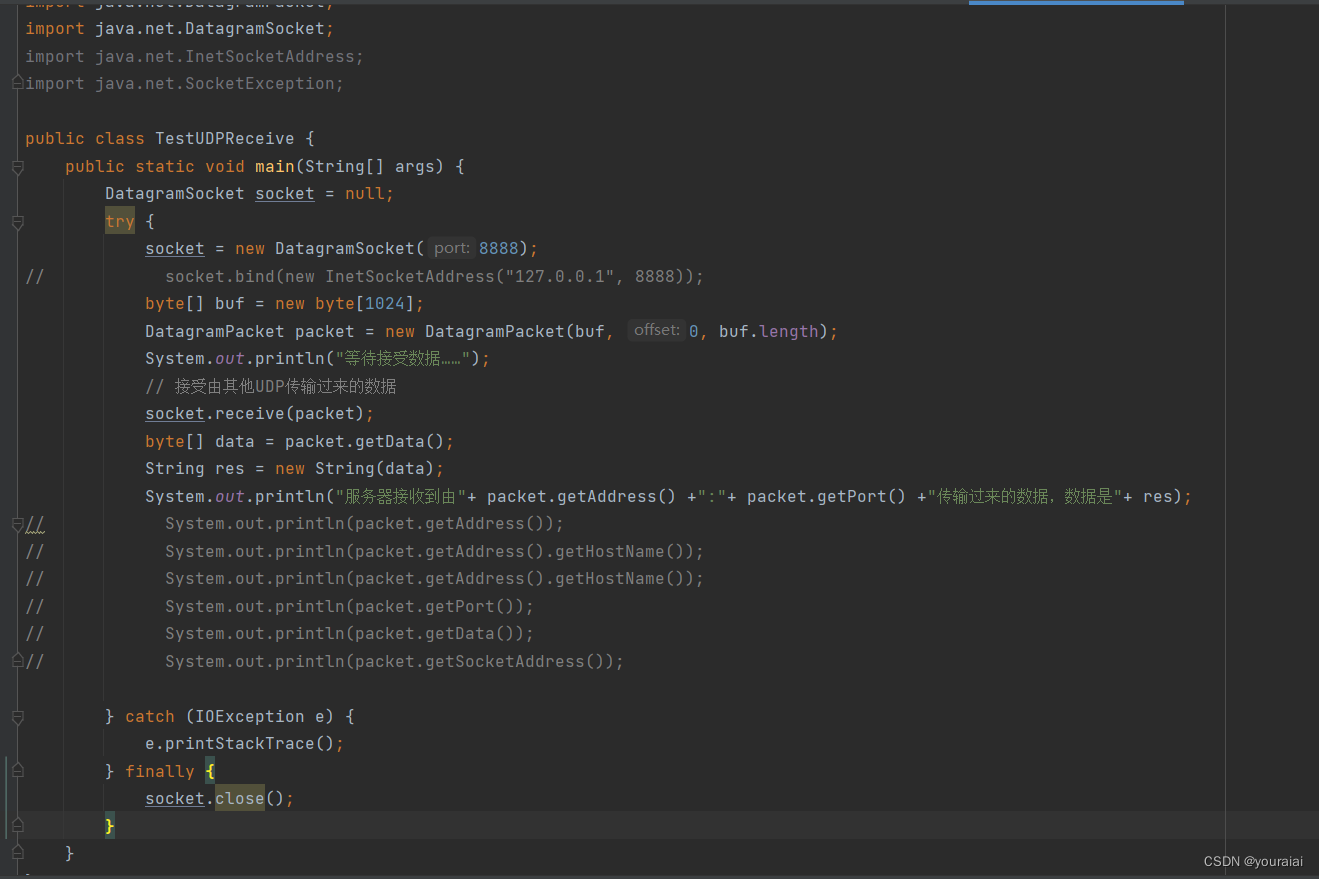Click 'buf.length' in the DatagramPacket constructor
This screenshot has width=1319, height=879.
click(769, 331)
